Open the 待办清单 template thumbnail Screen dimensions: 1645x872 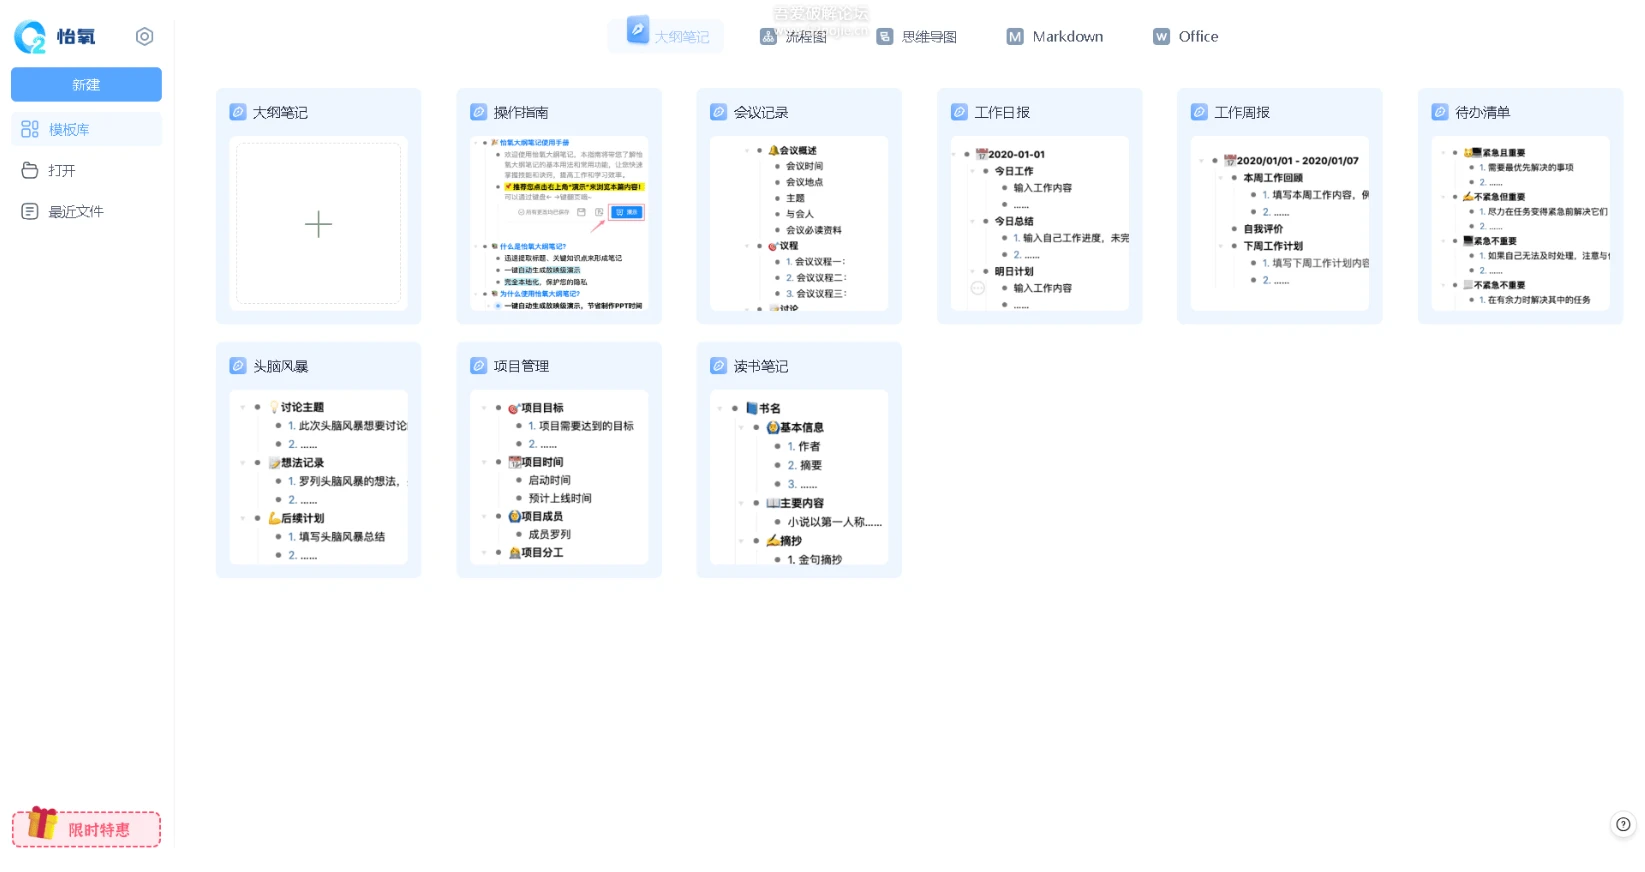click(1521, 223)
